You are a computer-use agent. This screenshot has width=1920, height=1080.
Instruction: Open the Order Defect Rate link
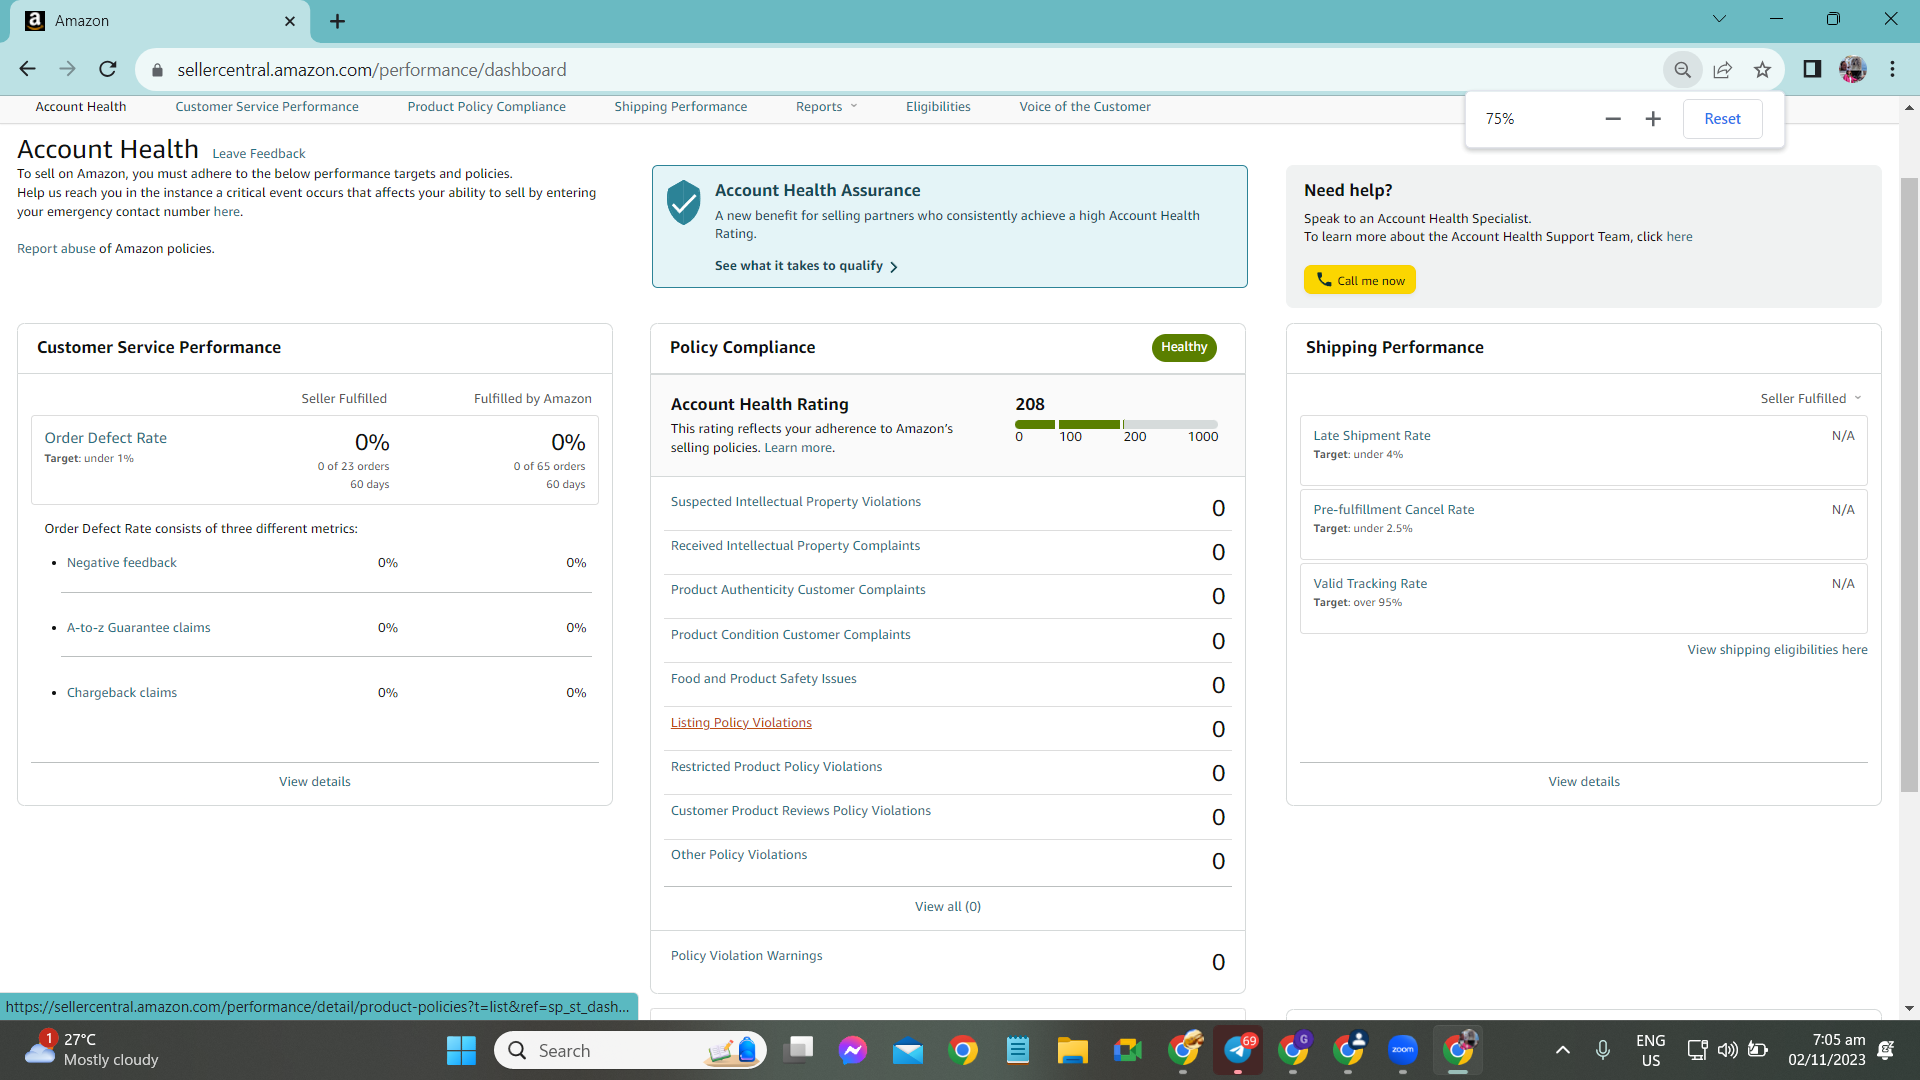coord(106,438)
